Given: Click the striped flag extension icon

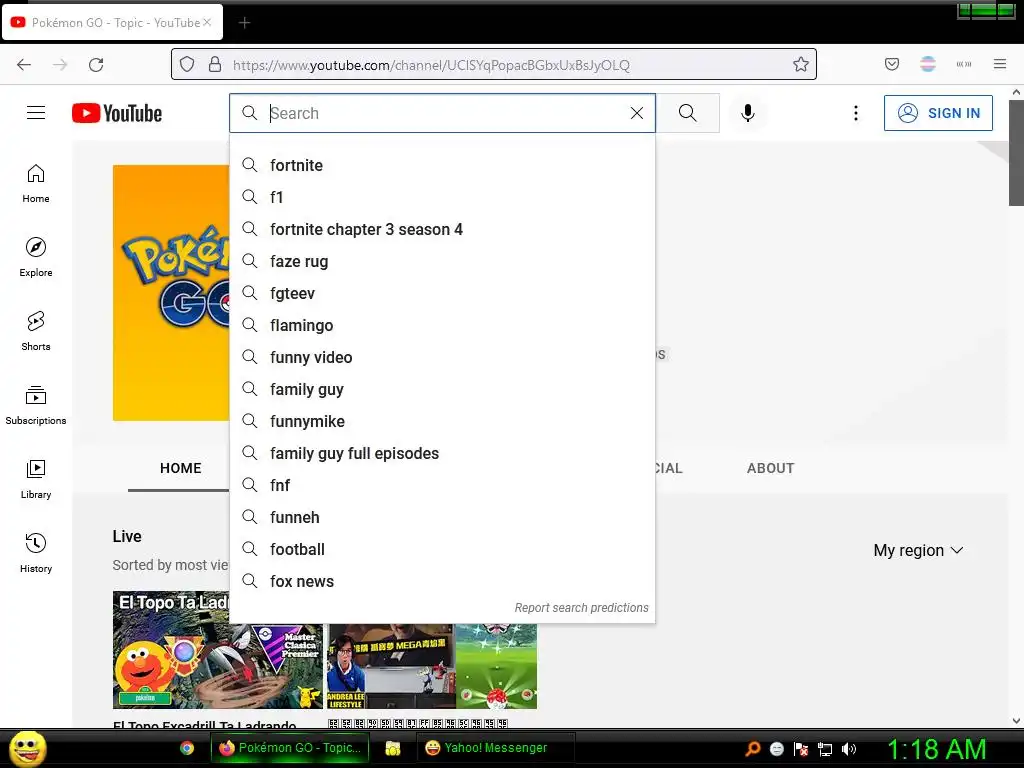Looking at the screenshot, I should [928, 64].
